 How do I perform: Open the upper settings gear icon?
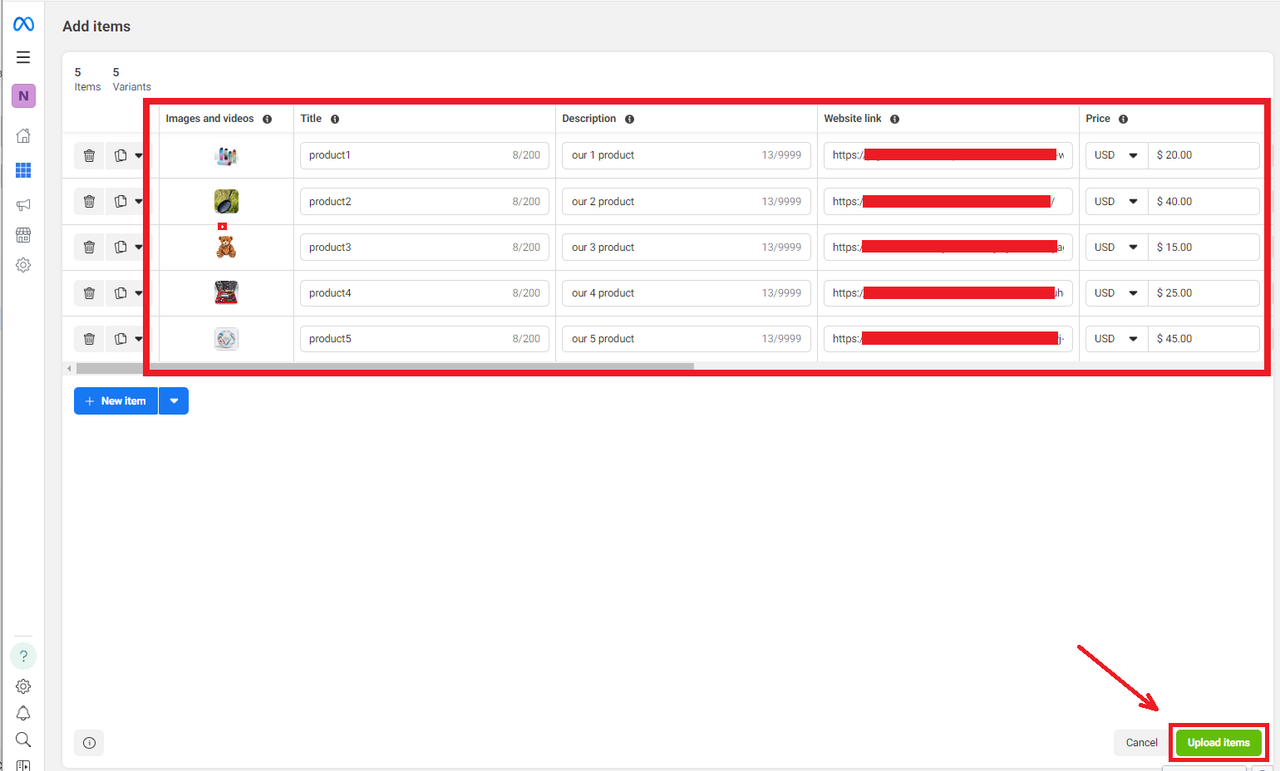point(23,265)
